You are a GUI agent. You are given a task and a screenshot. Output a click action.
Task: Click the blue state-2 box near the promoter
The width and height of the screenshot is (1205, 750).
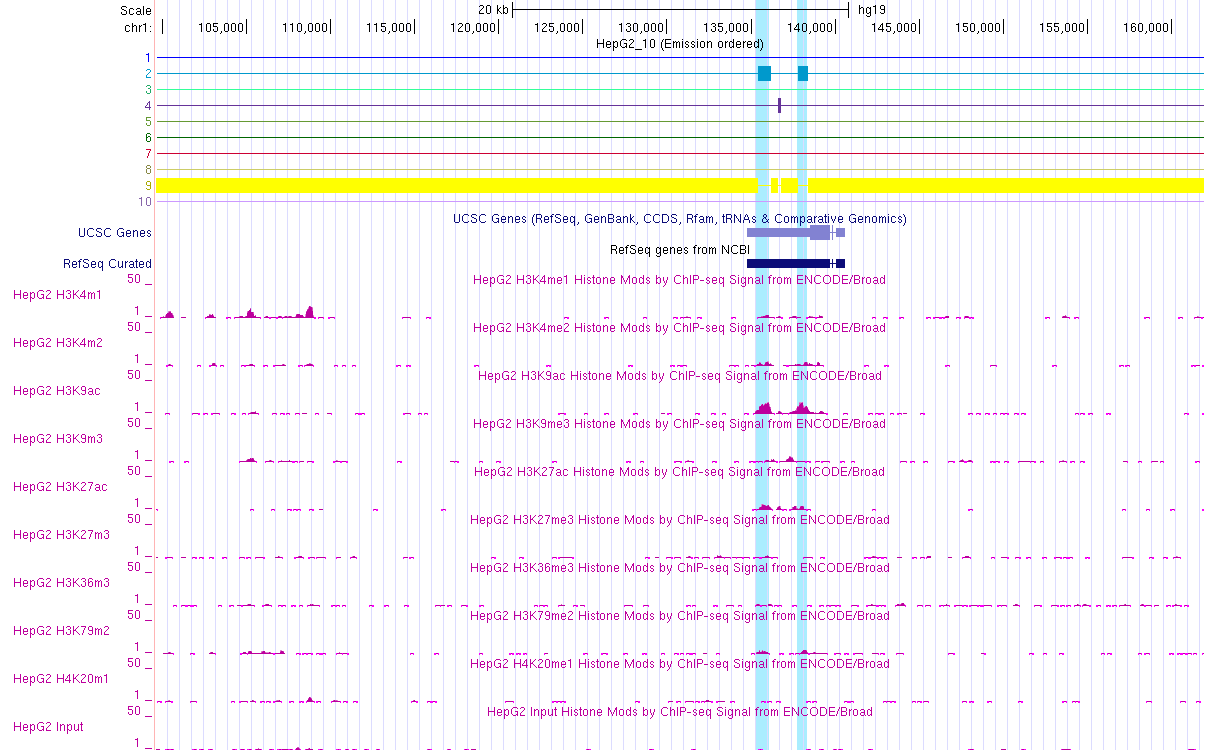pyautogui.click(x=764, y=73)
